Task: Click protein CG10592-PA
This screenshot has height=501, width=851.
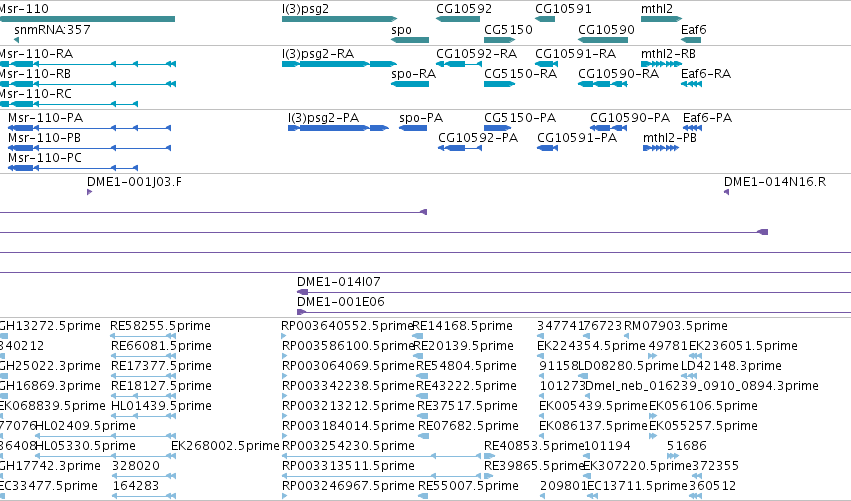Action: point(478,138)
